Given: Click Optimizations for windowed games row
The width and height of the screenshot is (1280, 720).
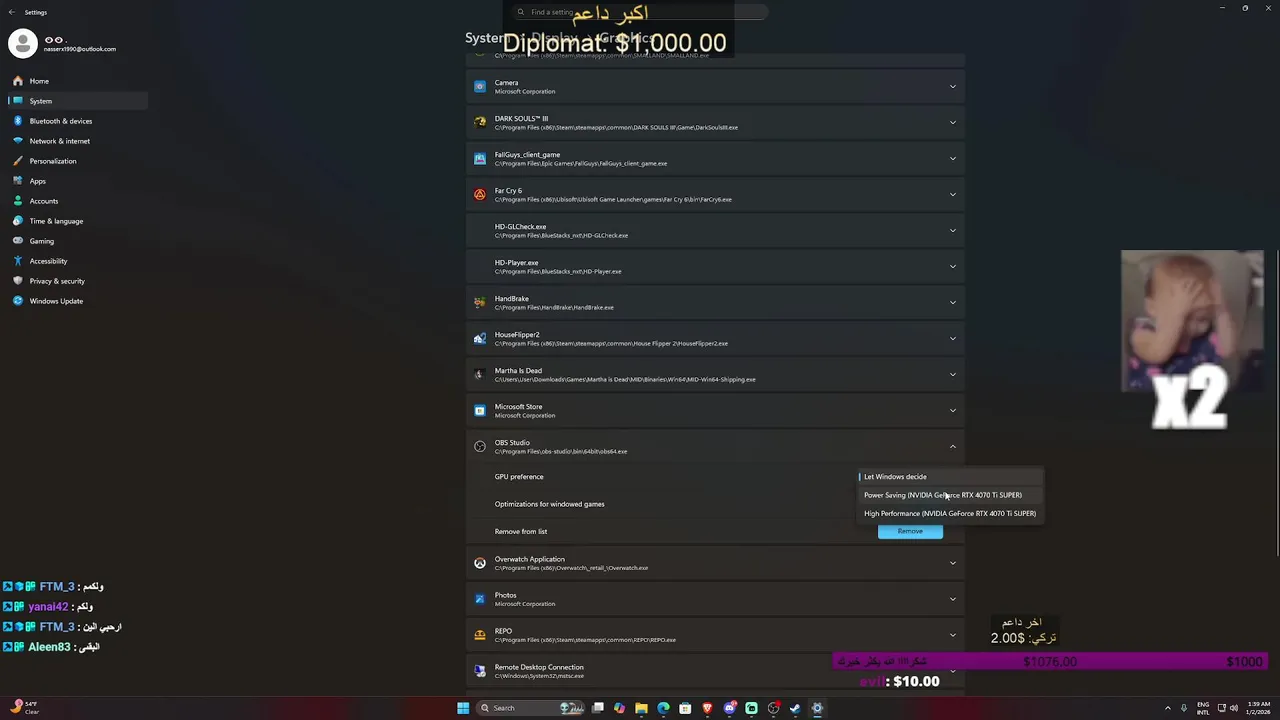Looking at the screenshot, I should tap(715, 504).
